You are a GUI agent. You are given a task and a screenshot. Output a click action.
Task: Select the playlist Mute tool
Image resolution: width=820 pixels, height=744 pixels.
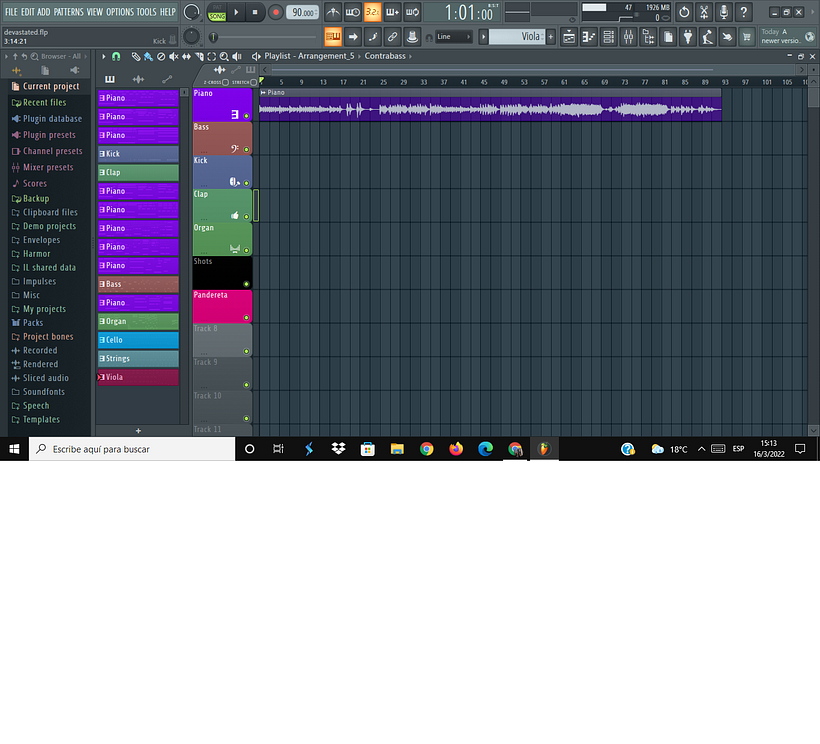click(174, 56)
